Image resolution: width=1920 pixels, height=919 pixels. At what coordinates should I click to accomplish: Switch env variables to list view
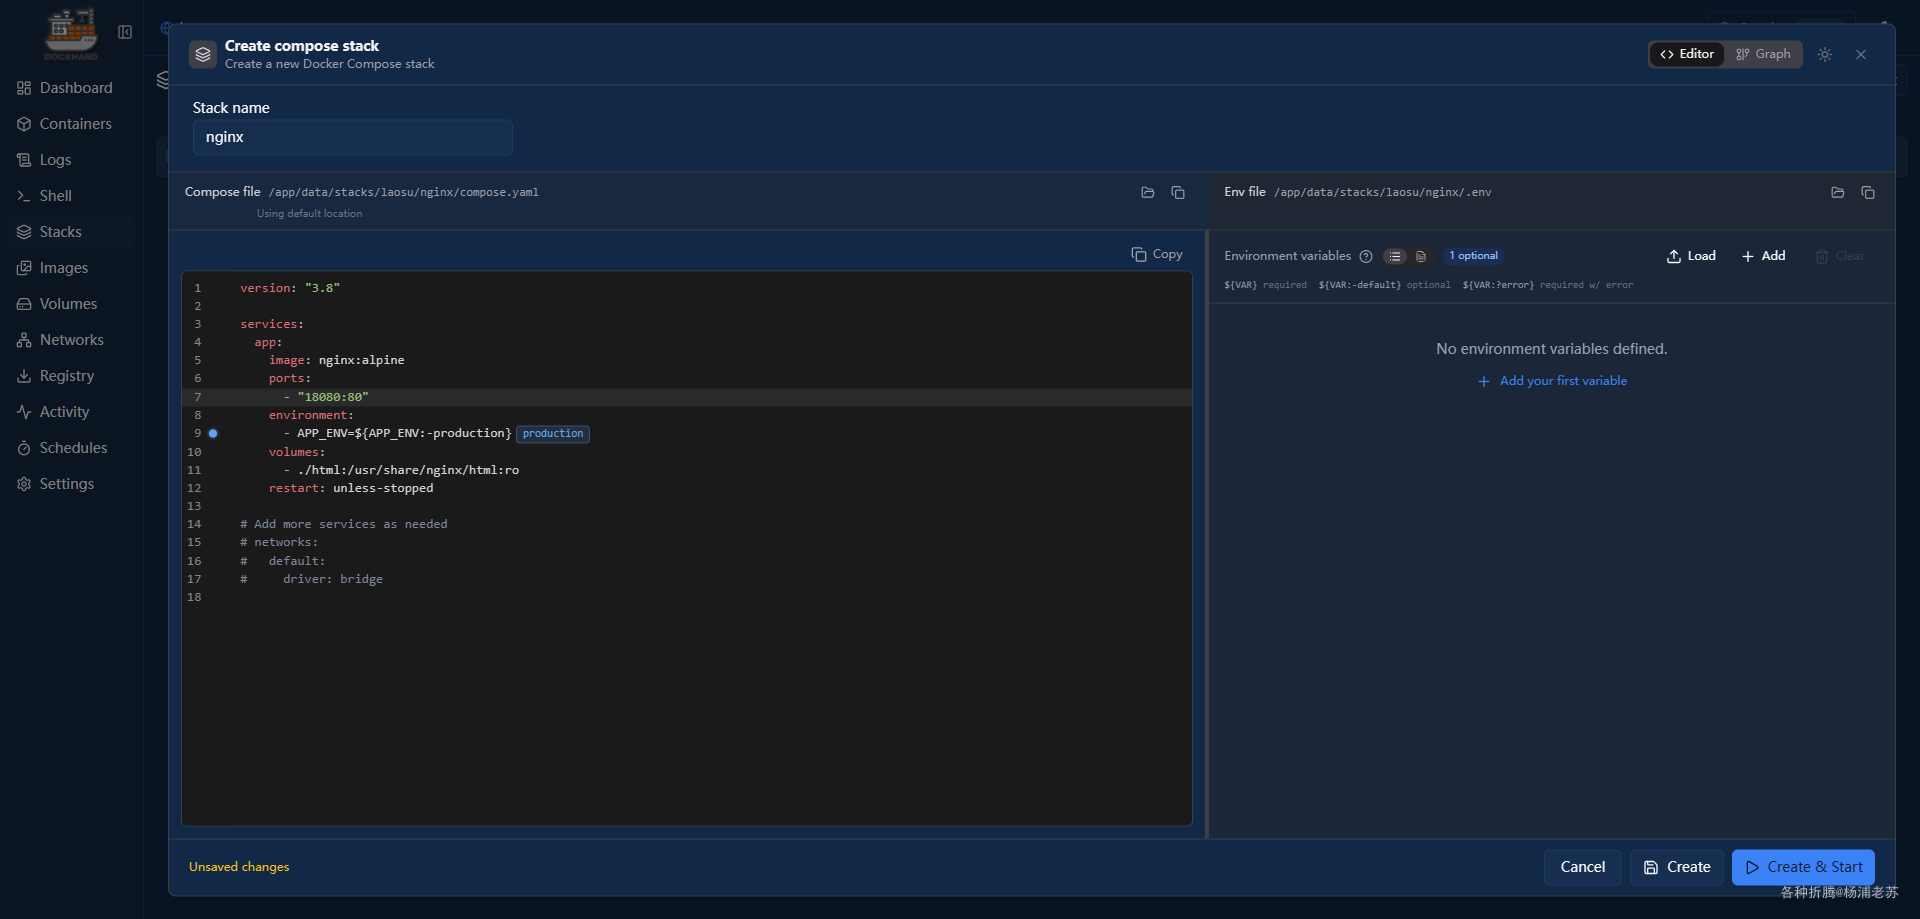1395,256
